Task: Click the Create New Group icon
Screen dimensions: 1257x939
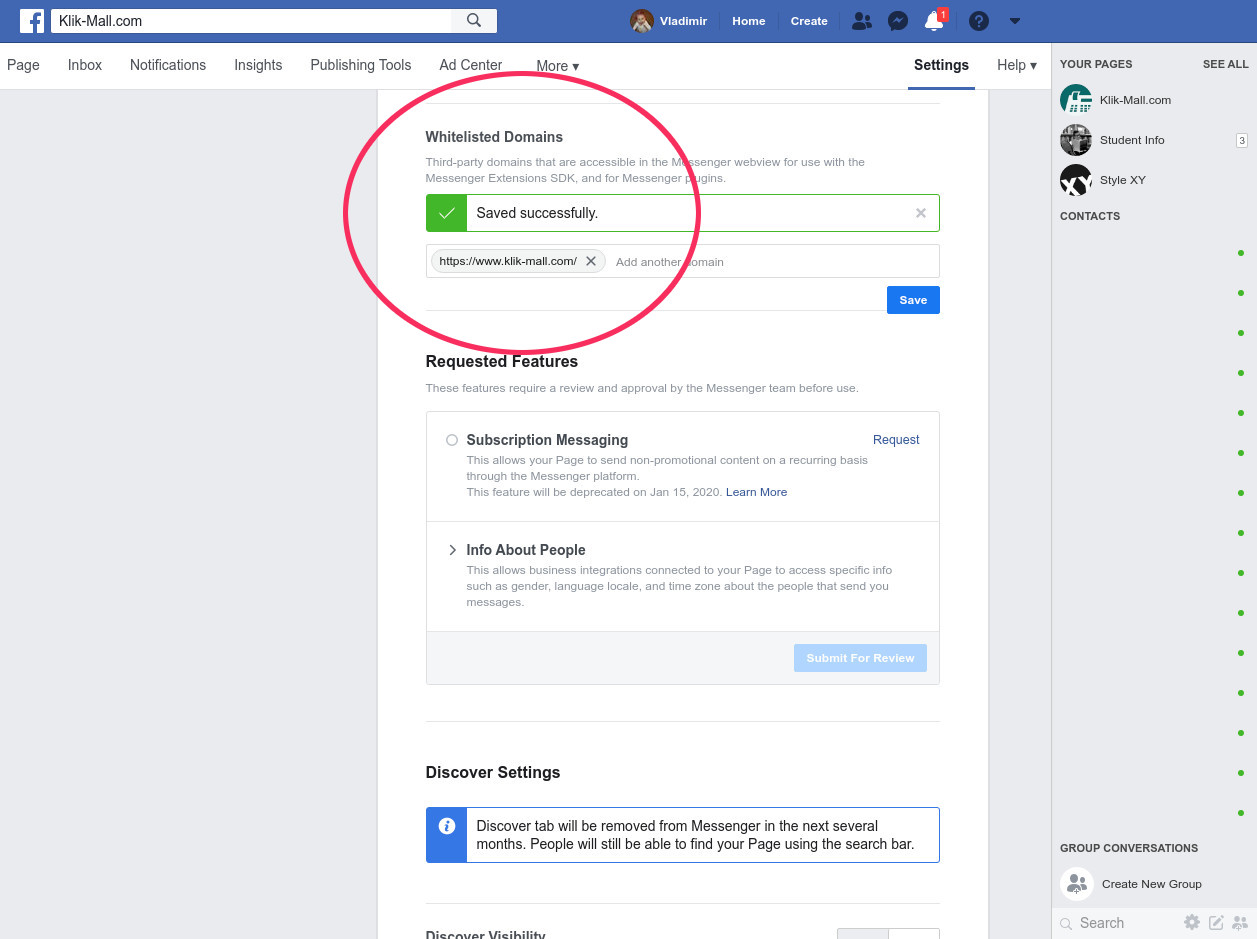Action: (1077, 884)
